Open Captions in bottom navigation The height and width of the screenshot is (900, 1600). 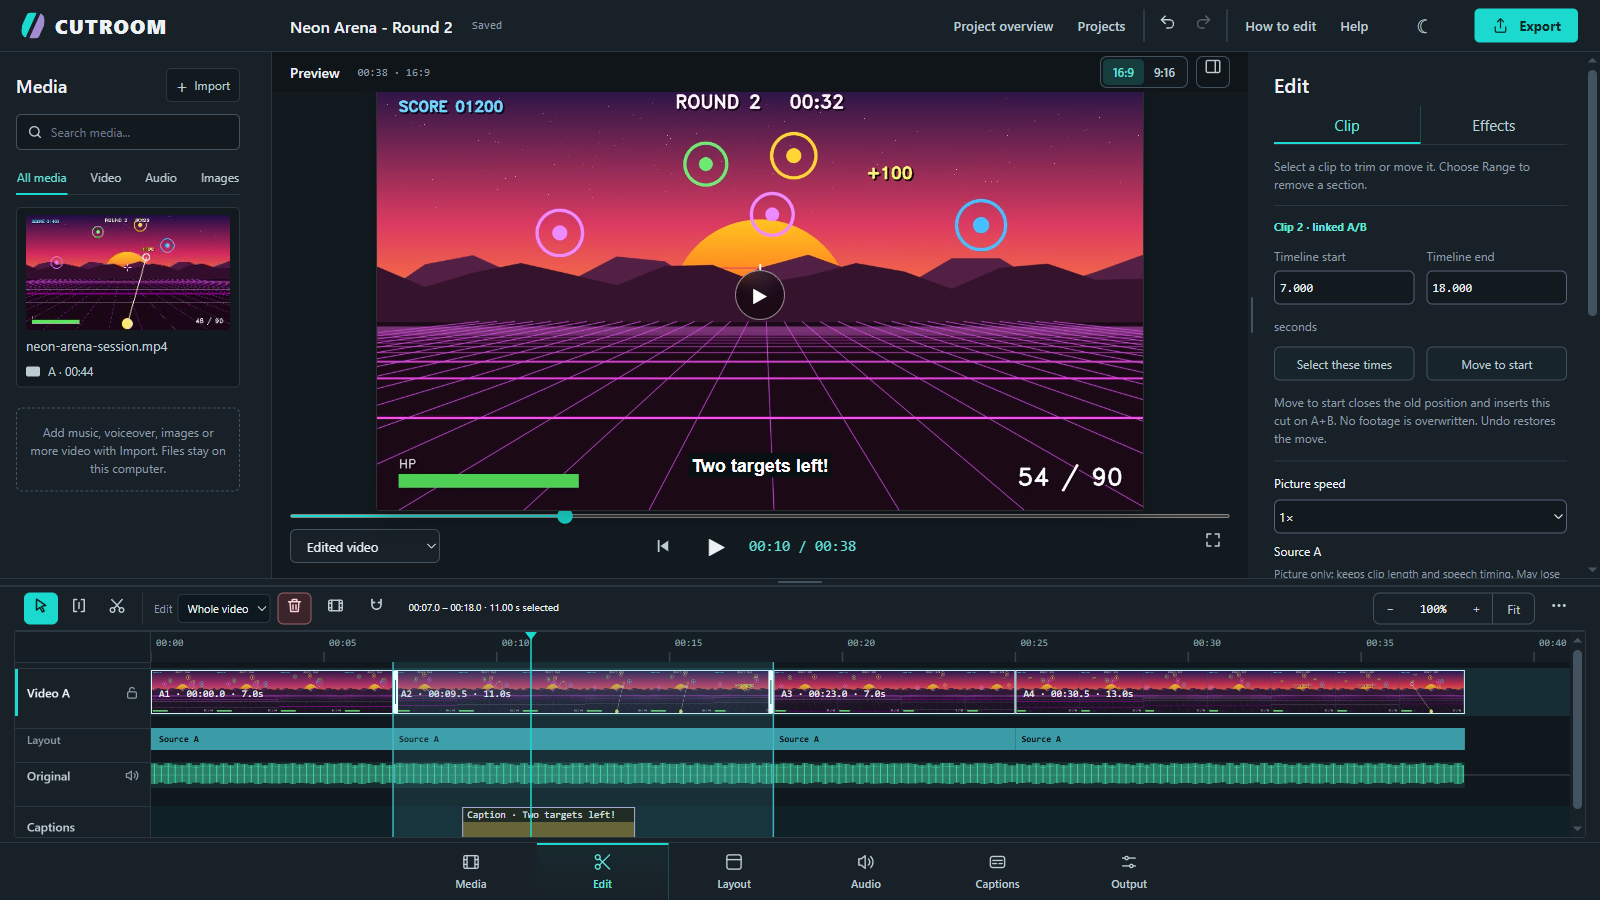tap(997, 871)
